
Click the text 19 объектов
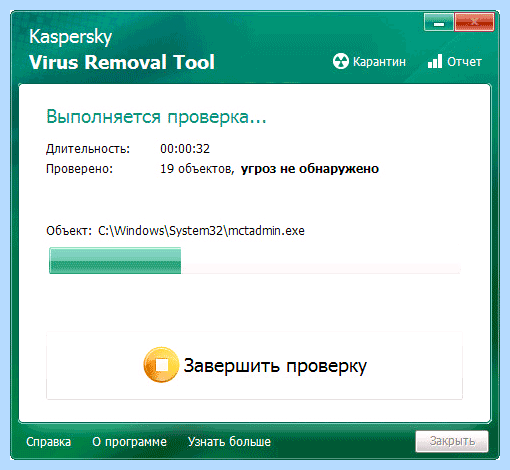coord(197,169)
